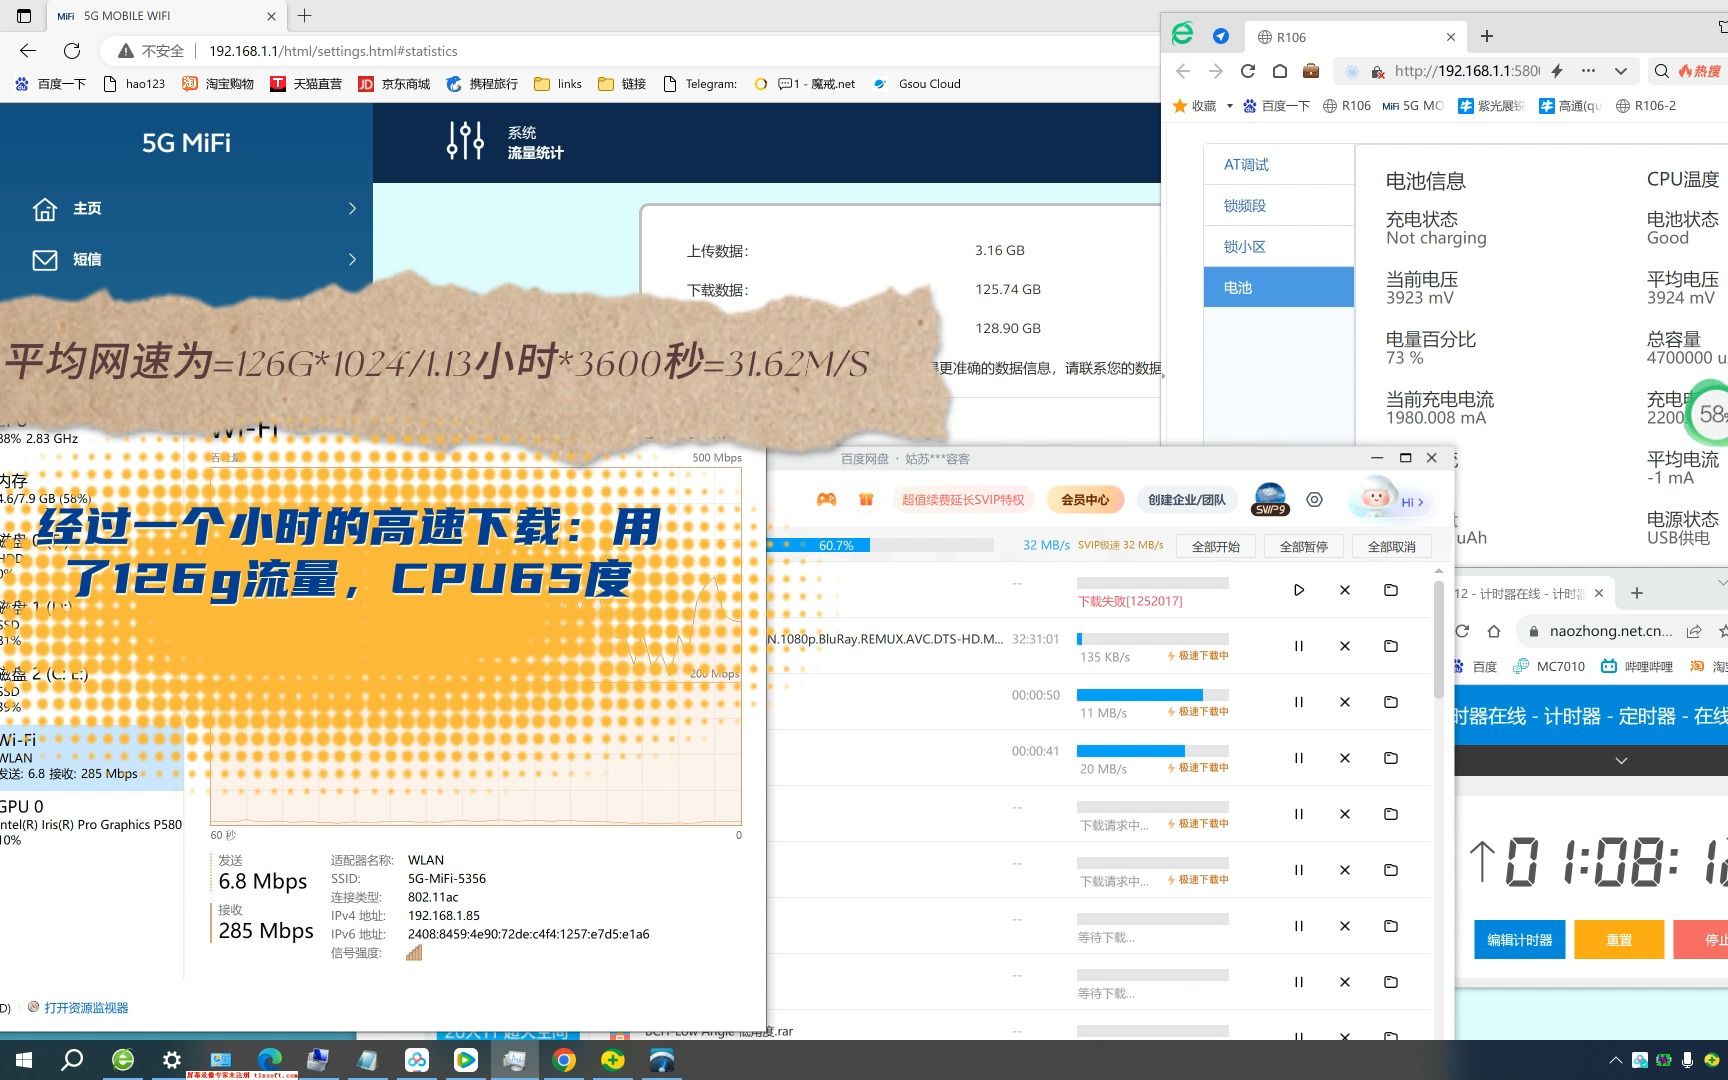Select 锁频段 in the R106 sidebar menu
Screen dimensions: 1728x1080
1244,205
